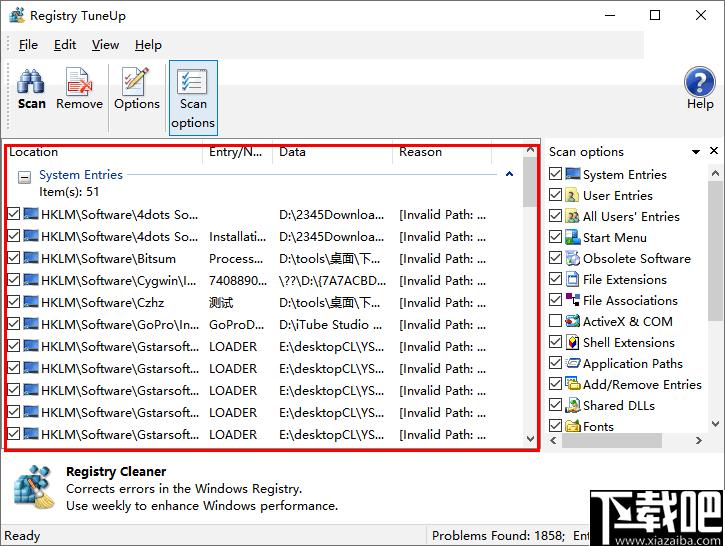The width and height of the screenshot is (725, 546).
Task: Click the File Associations icon
Action: pyautogui.click(x=572, y=300)
